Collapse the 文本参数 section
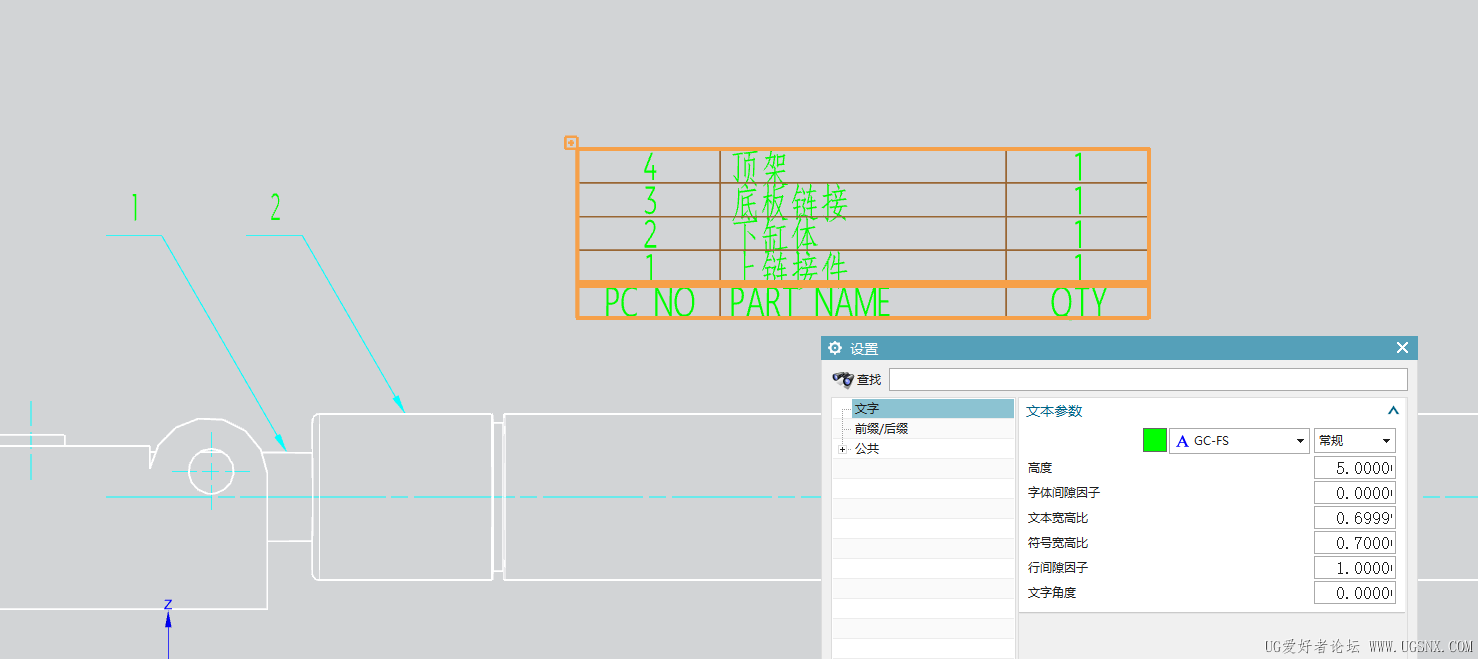 click(1393, 411)
